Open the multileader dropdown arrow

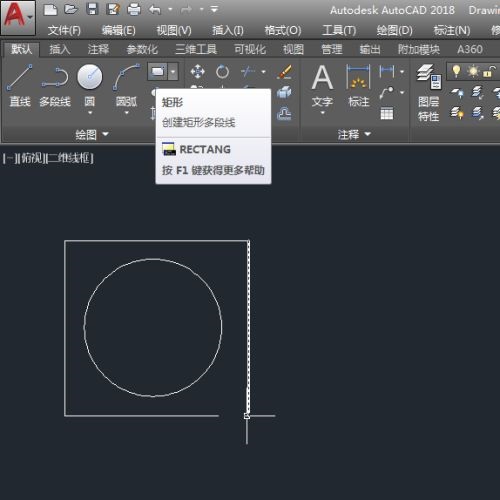[x=402, y=92]
